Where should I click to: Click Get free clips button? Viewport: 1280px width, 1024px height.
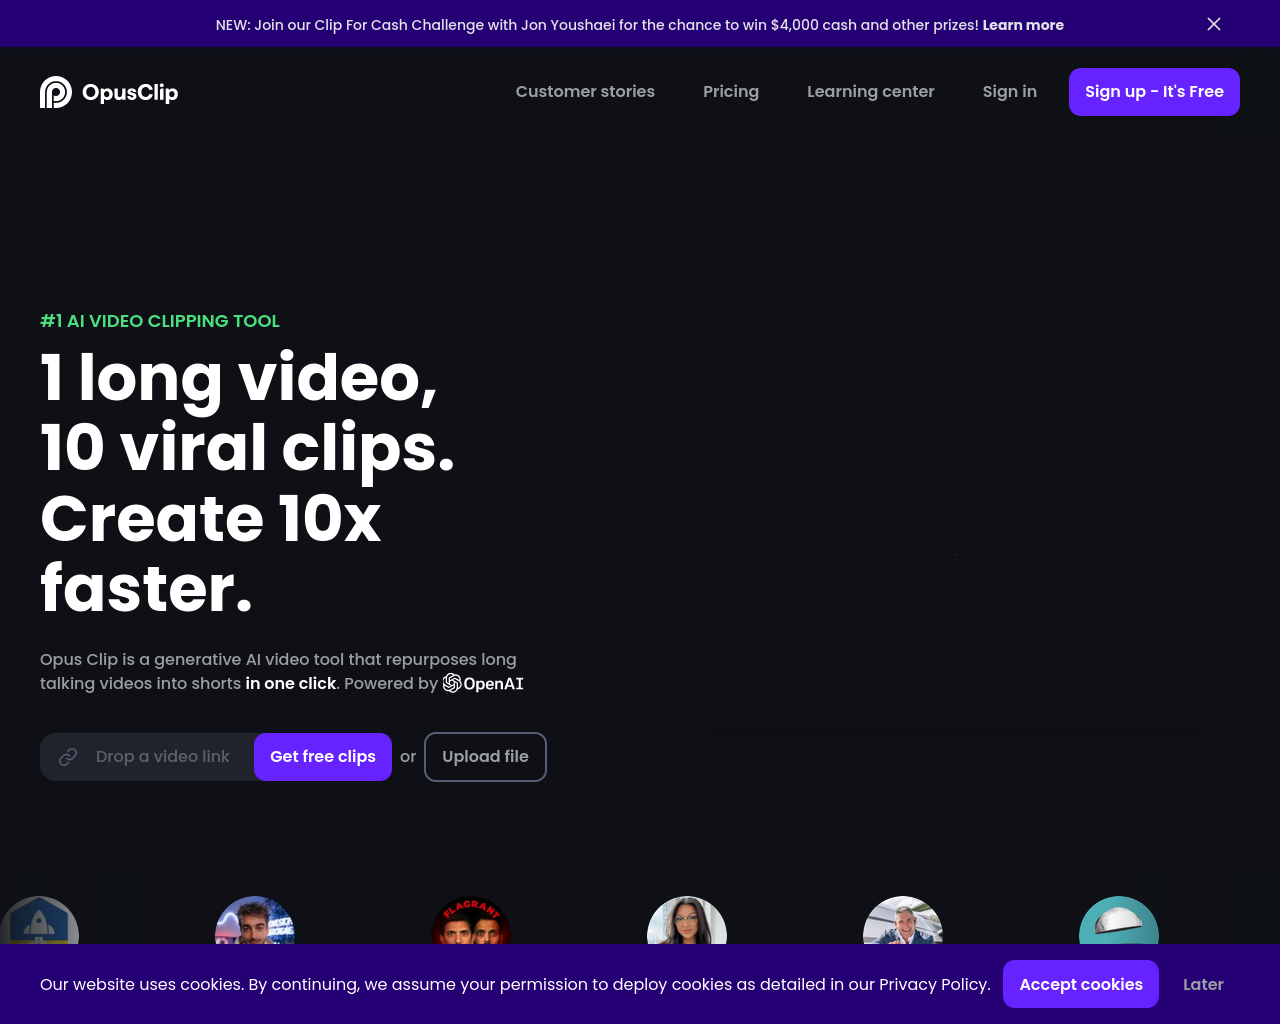[x=323, y=757]
